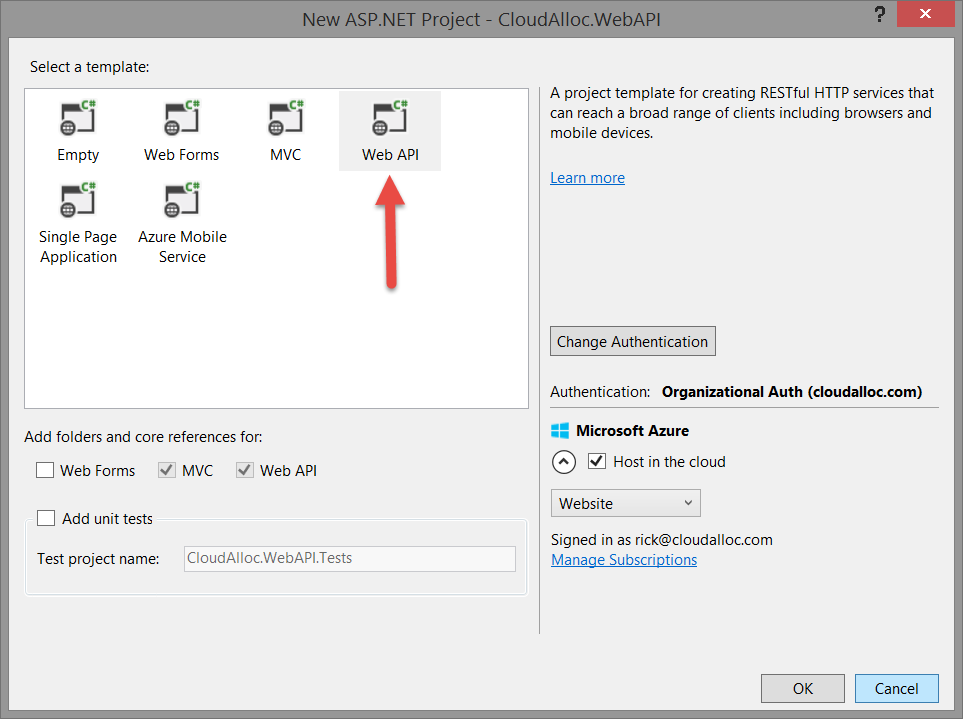This screenshot has width=963, height=719.
Task: Choose the Single Page Application template icon
Action: 78,201
